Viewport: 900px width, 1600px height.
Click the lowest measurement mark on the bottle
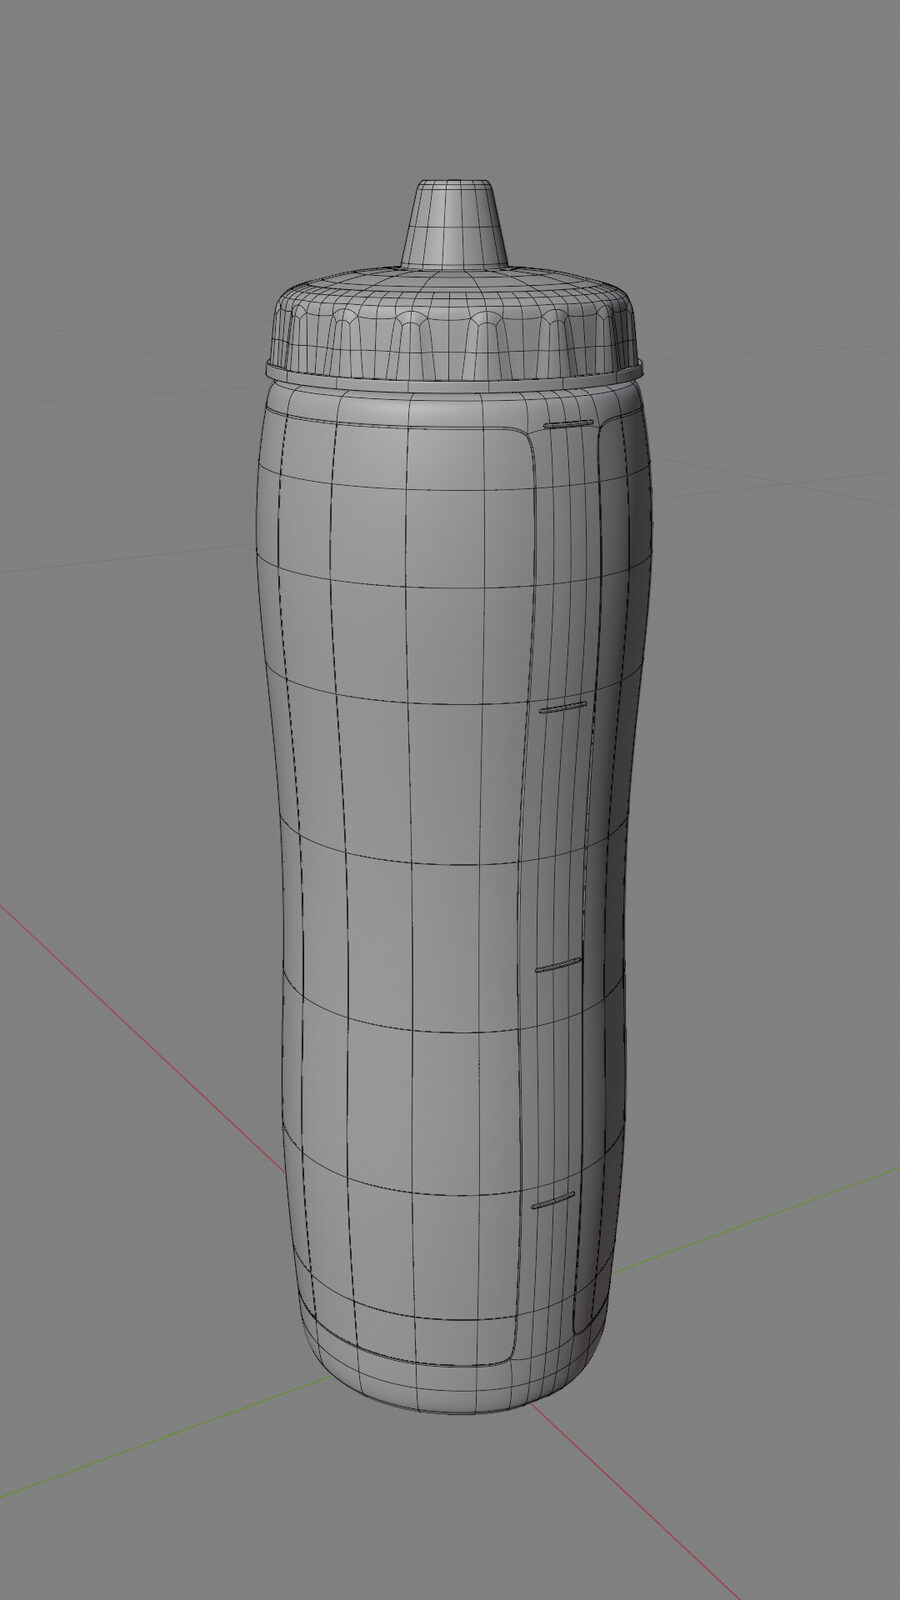click(x=554, y=1200)
